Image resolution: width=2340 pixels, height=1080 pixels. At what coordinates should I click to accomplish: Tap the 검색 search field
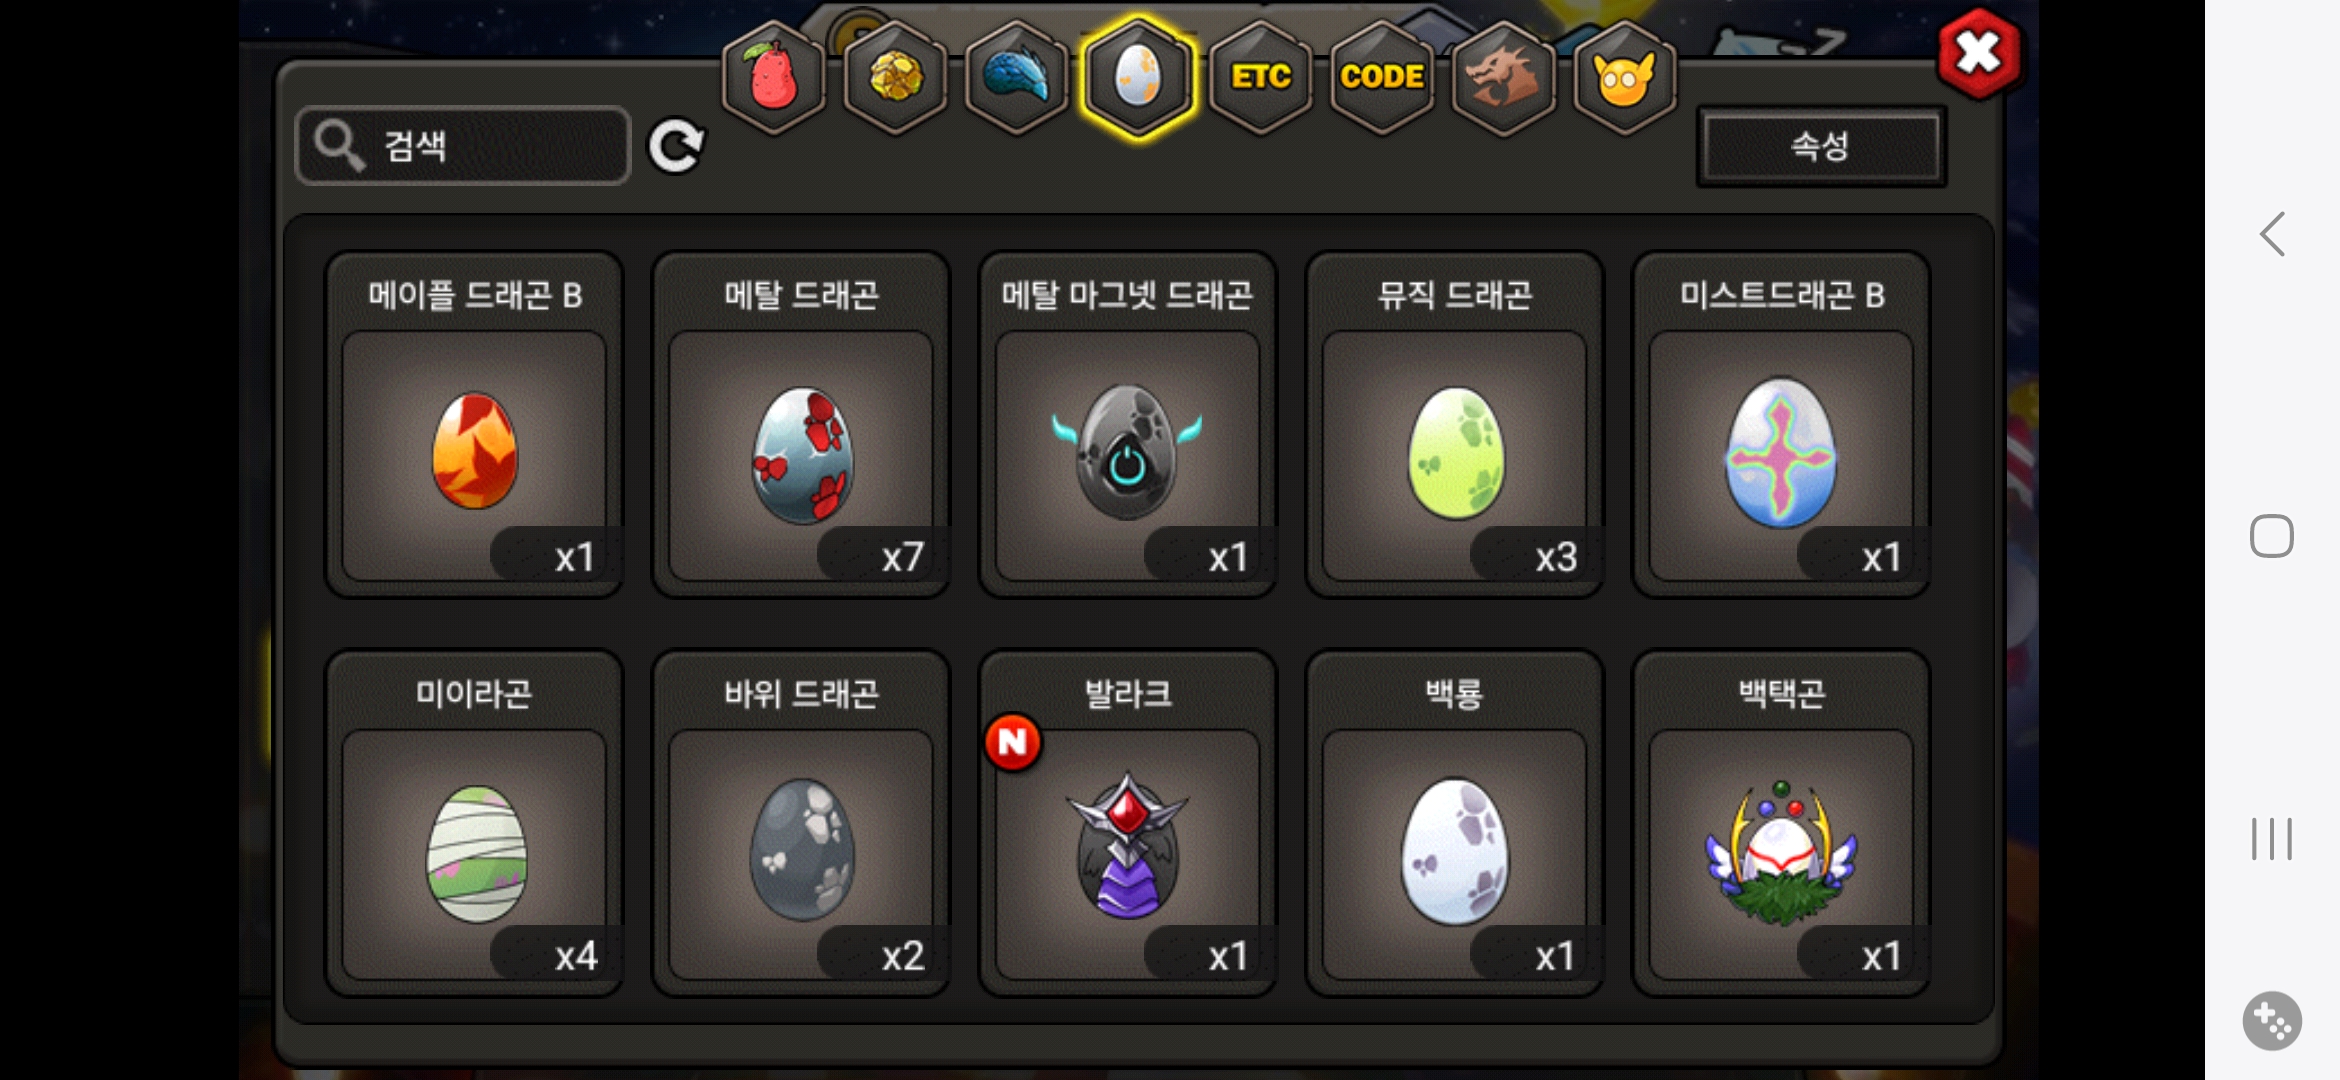coord(463,146)
